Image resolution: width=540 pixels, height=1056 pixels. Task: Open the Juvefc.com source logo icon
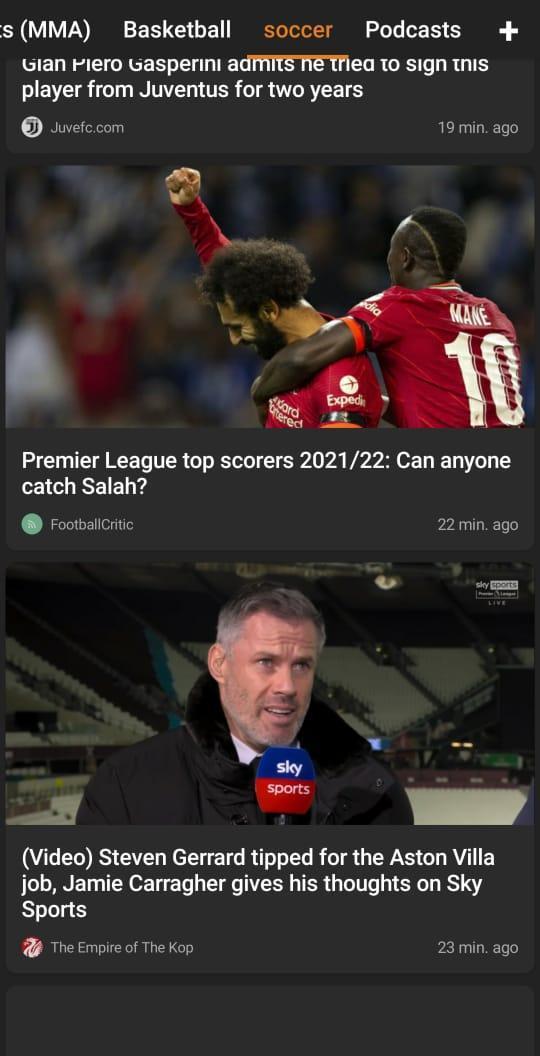[x=32, y=127]
